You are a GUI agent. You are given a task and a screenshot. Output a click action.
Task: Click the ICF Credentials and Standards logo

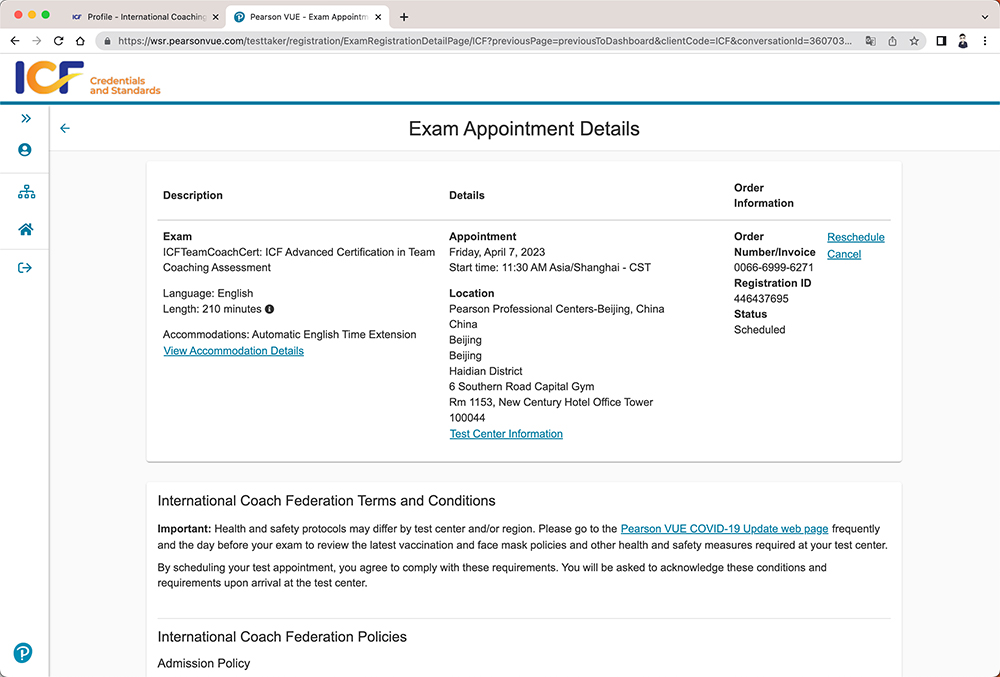pos(88,79)
